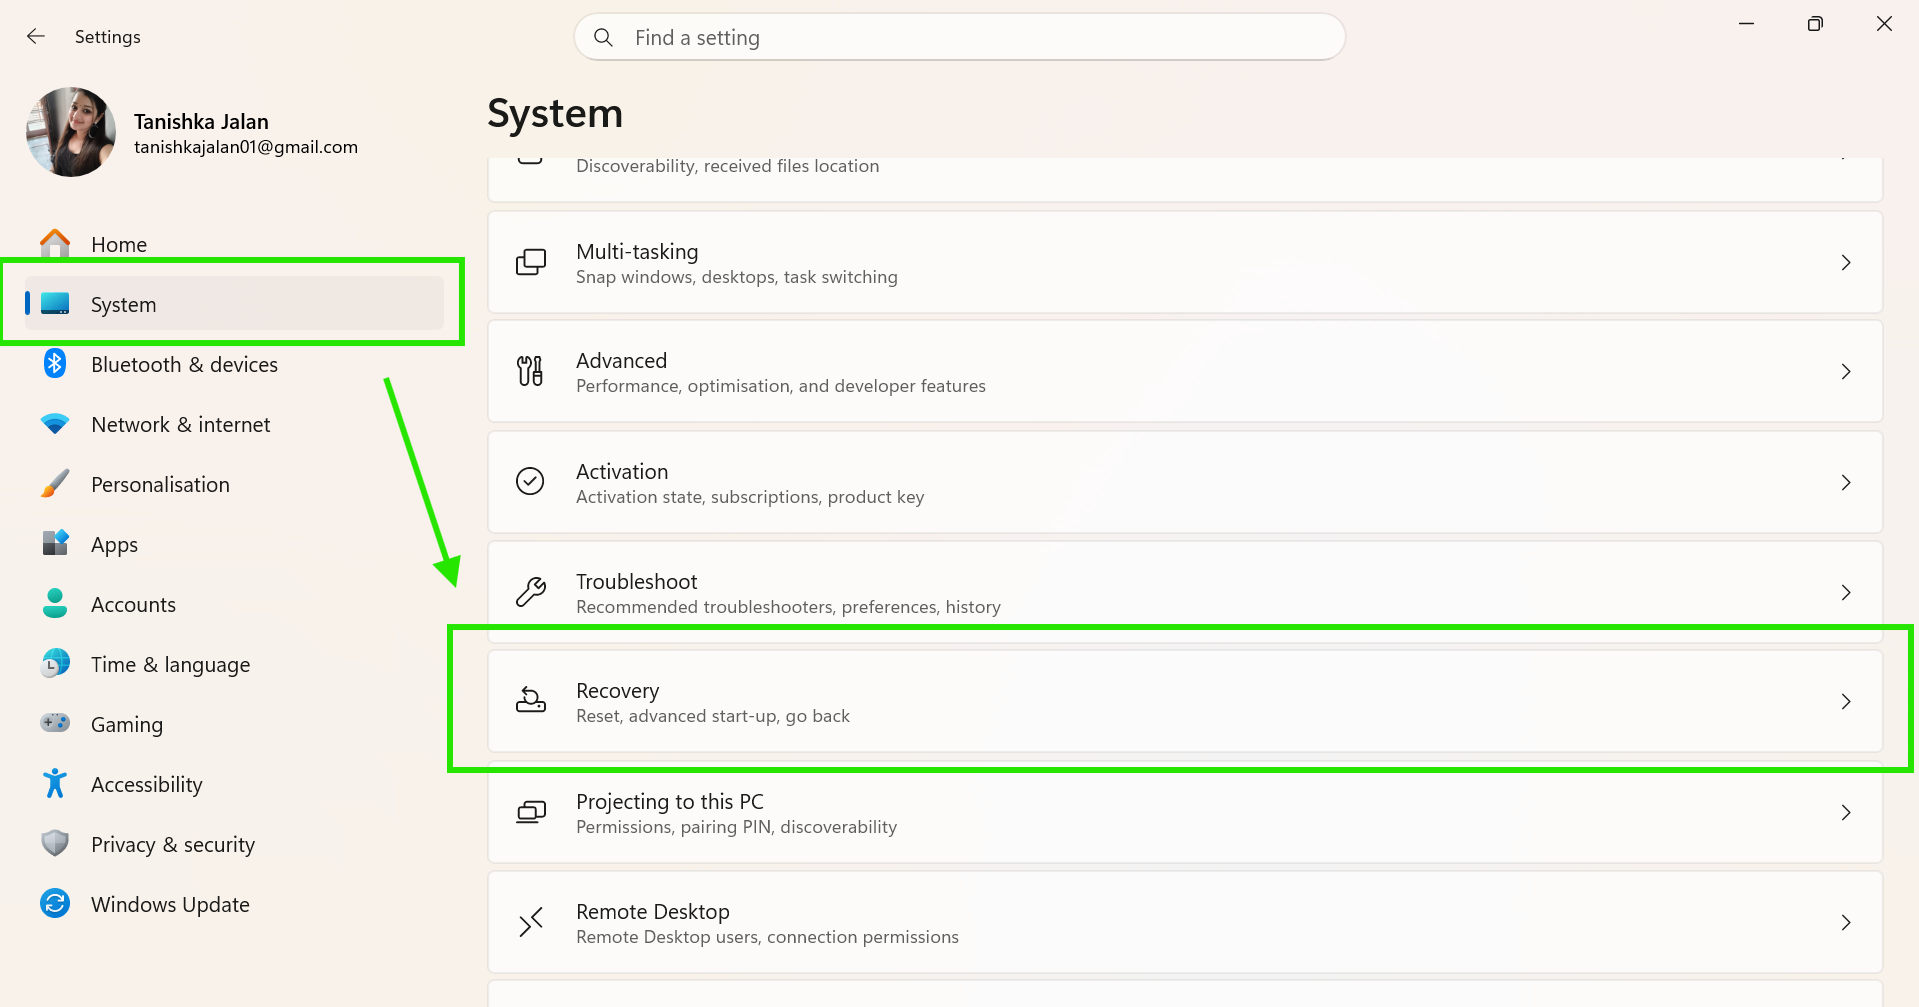1919x1007 pixels.
Task: Click Tanishka Jalan profile picture
Action: pos(71,132)
